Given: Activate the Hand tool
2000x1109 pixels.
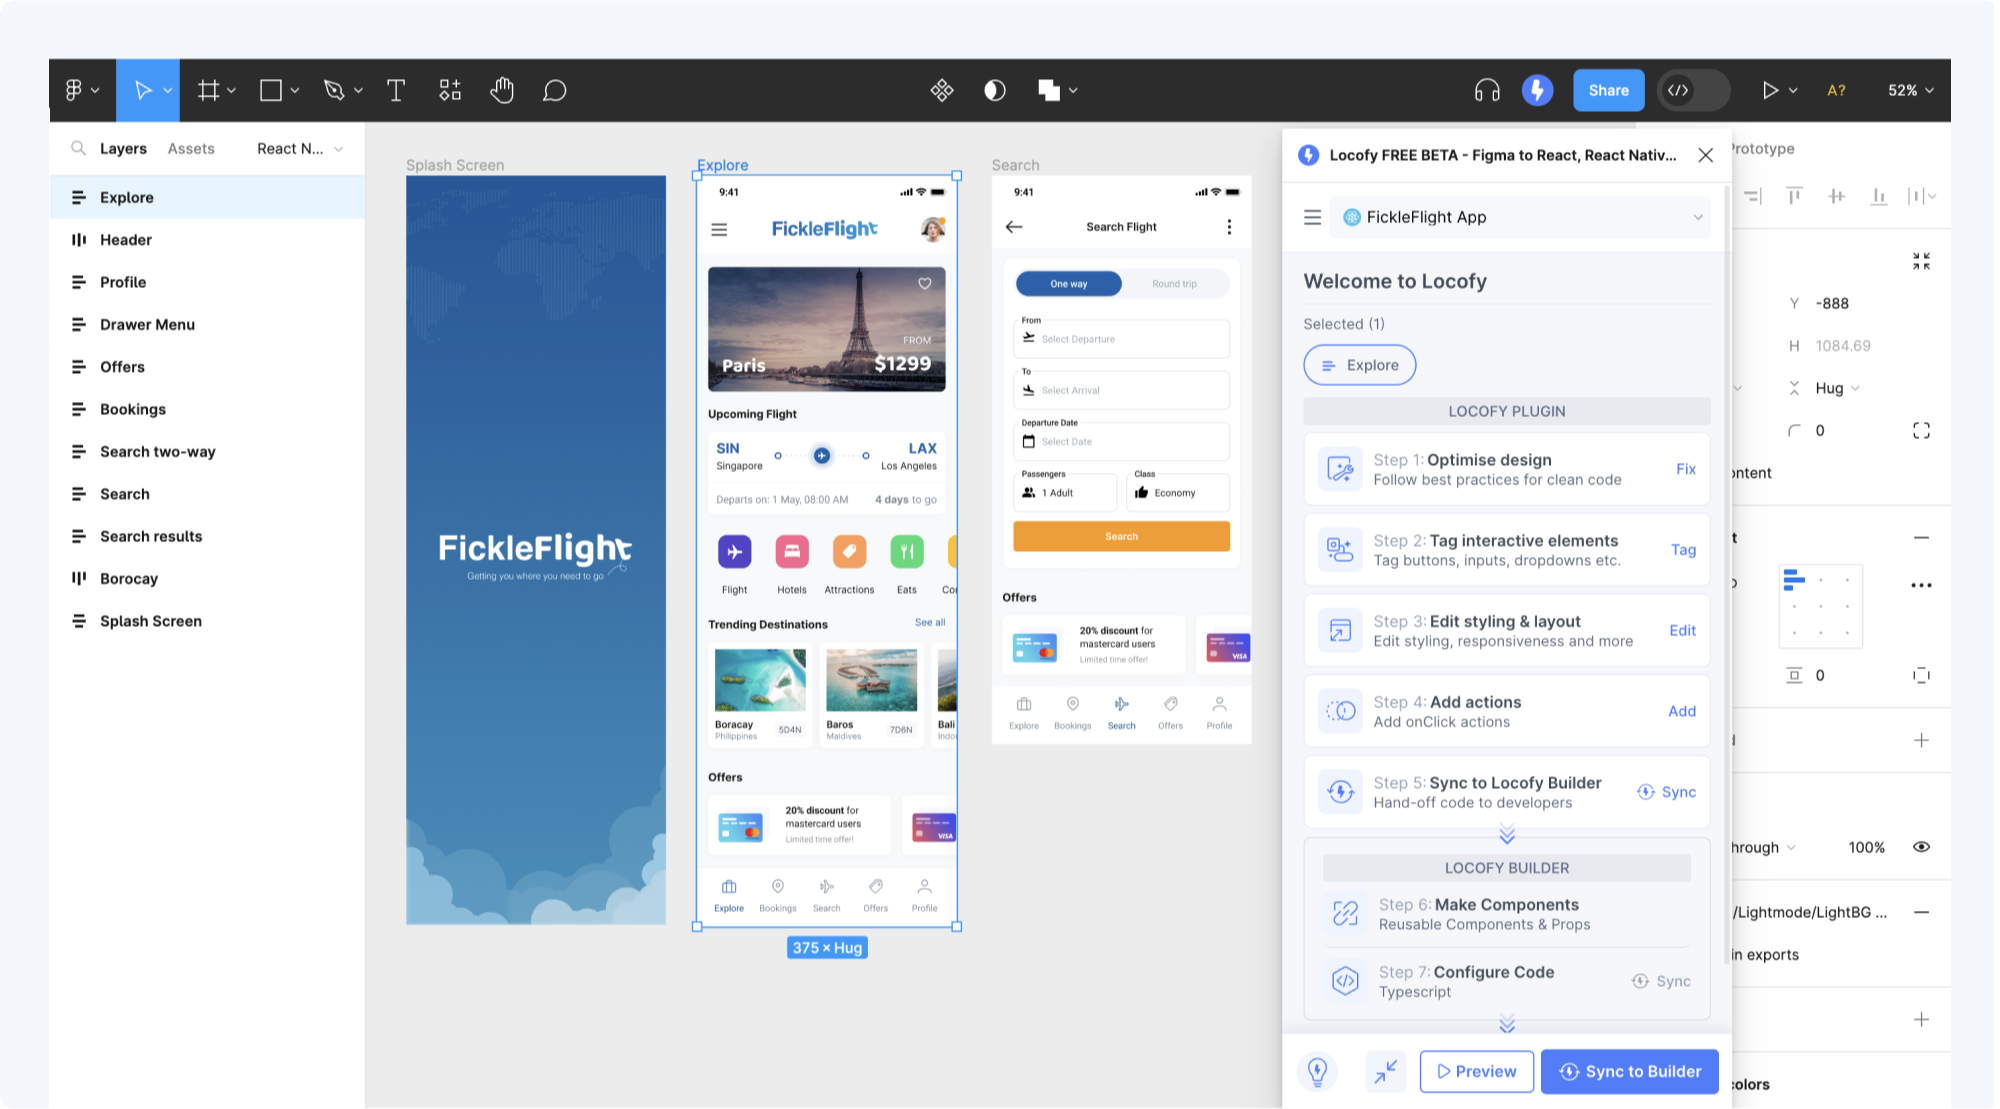Looking at the screenshot, I should [x=502, y=90].
